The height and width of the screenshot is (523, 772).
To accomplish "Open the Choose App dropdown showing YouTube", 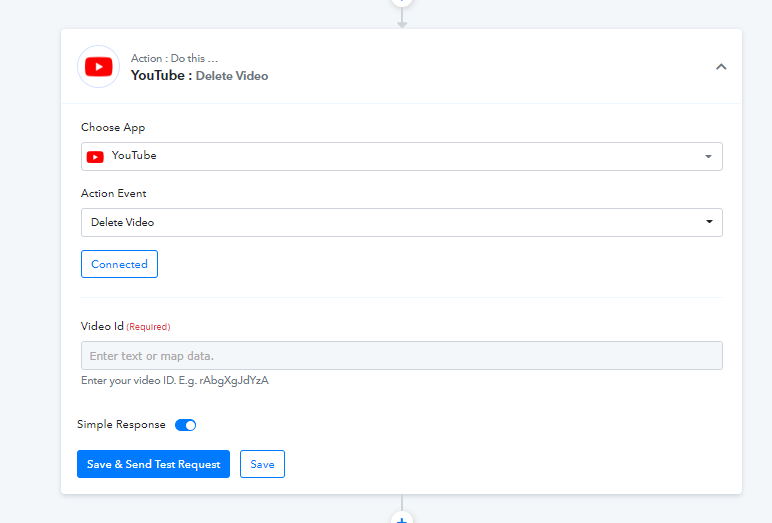I will coord(402,157).
